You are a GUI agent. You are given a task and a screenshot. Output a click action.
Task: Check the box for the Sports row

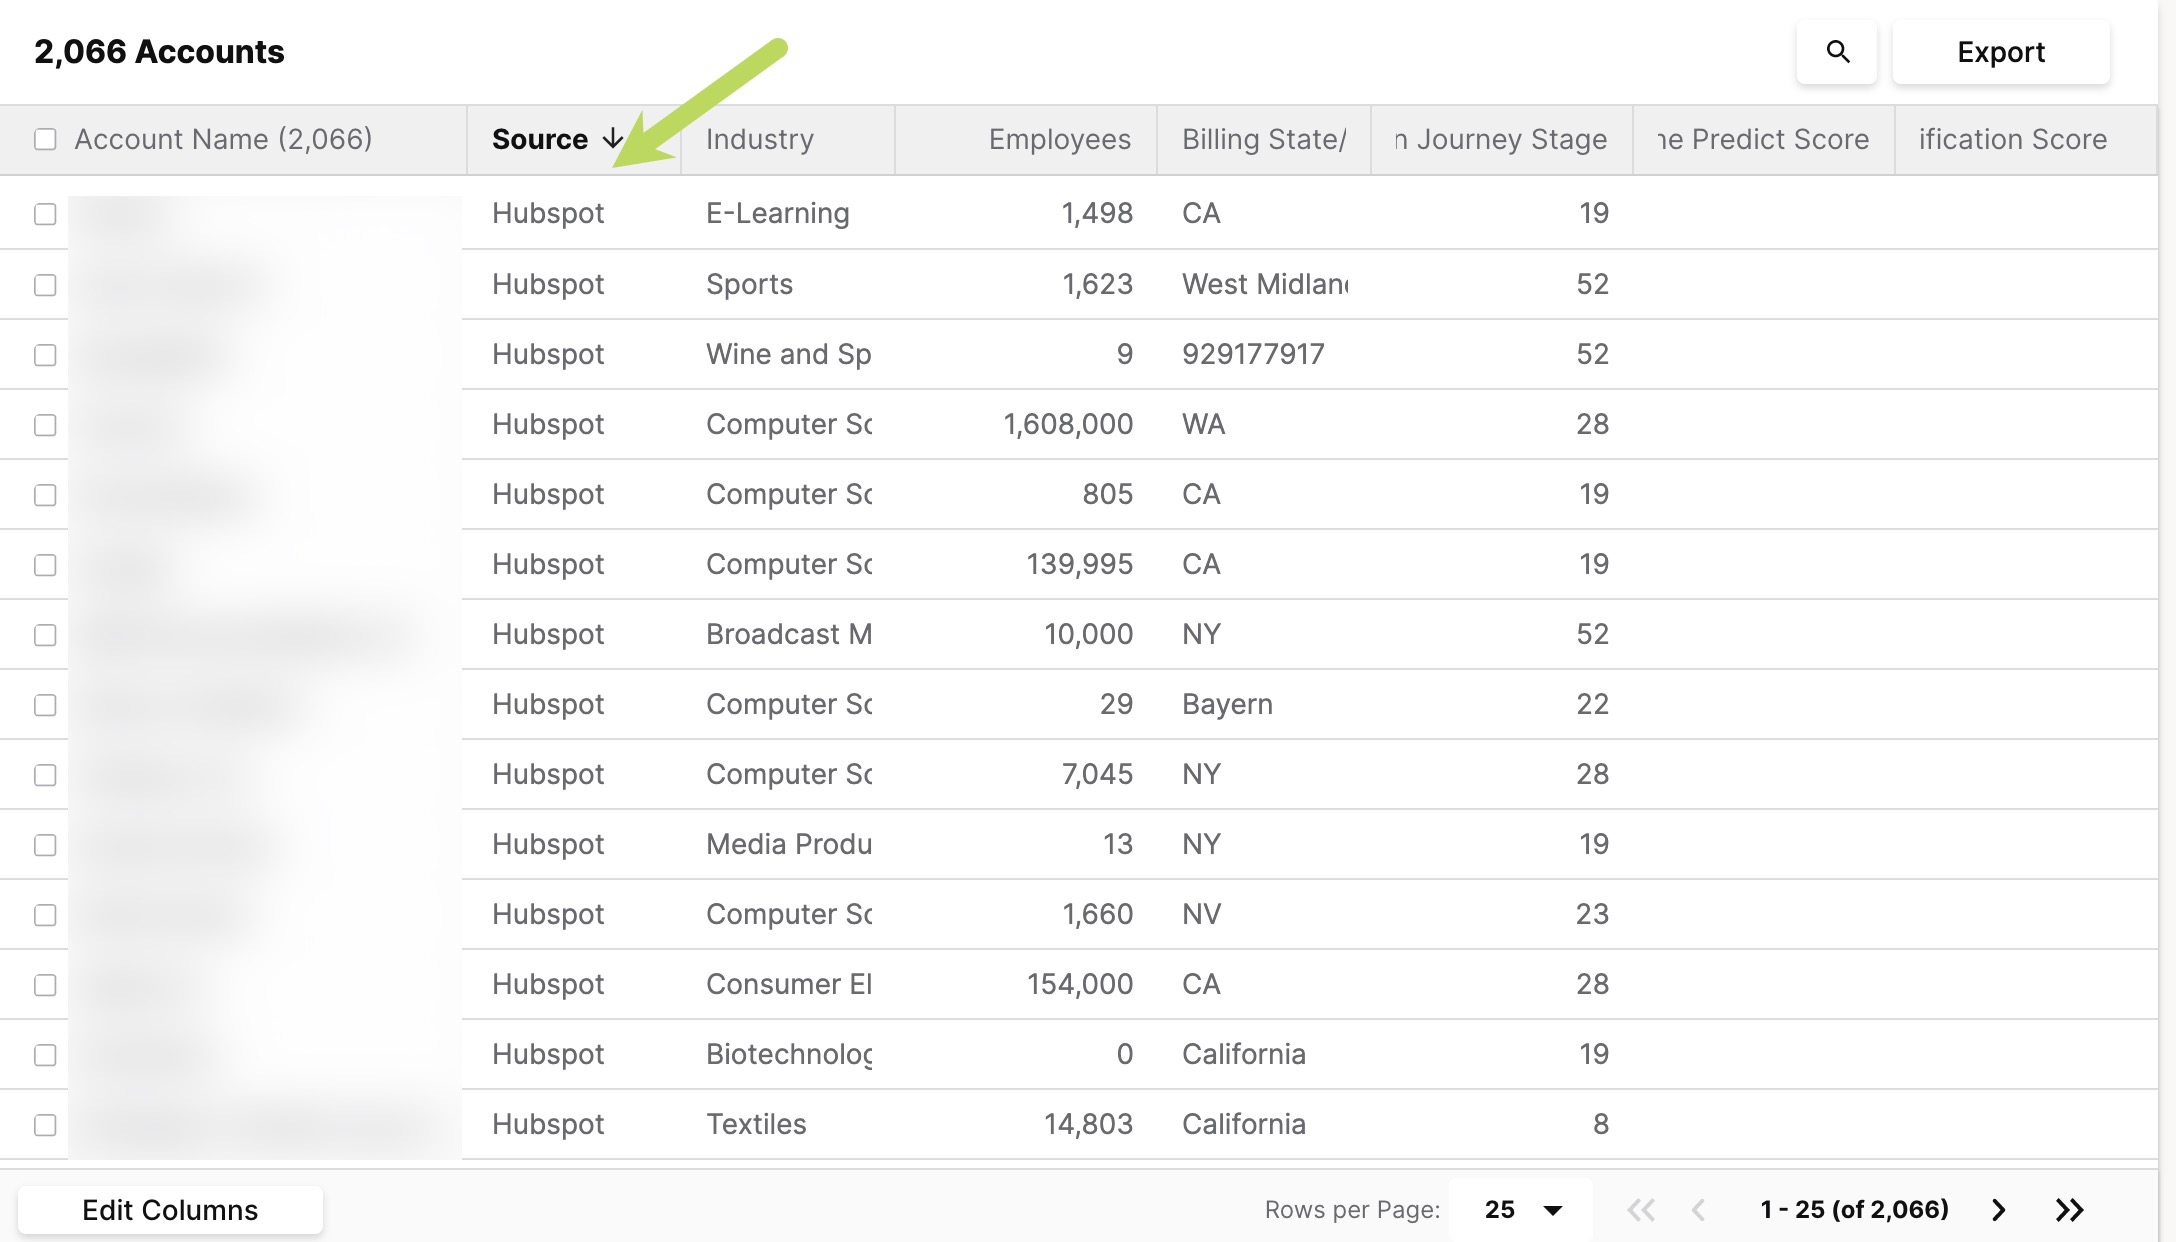pos(45,285)
